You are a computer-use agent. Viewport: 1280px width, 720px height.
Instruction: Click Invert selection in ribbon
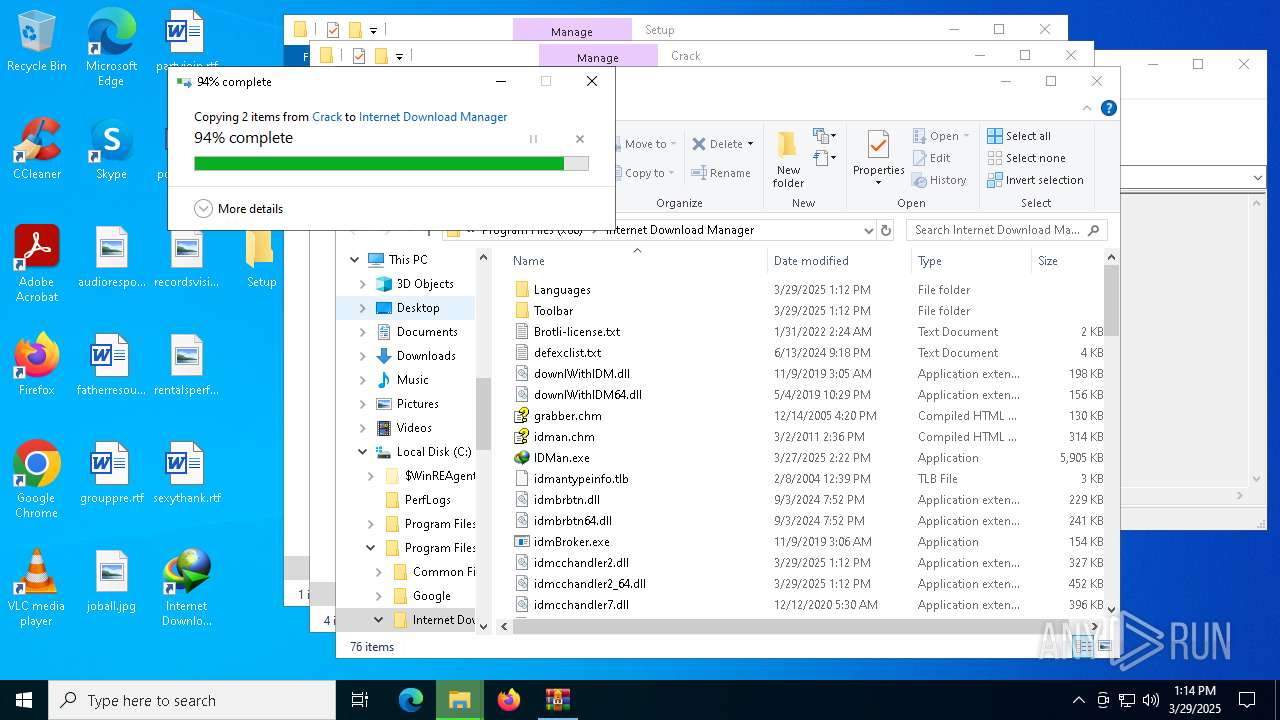click(1035, 180)
